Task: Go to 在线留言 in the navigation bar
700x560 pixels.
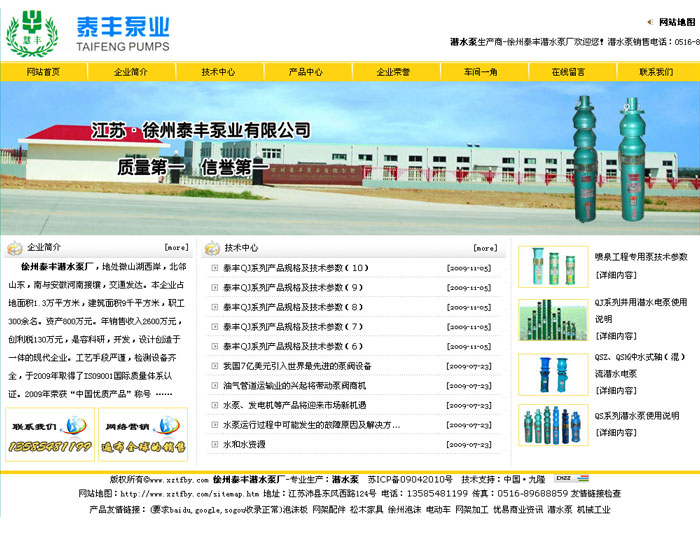Action: tap(568, 72)
